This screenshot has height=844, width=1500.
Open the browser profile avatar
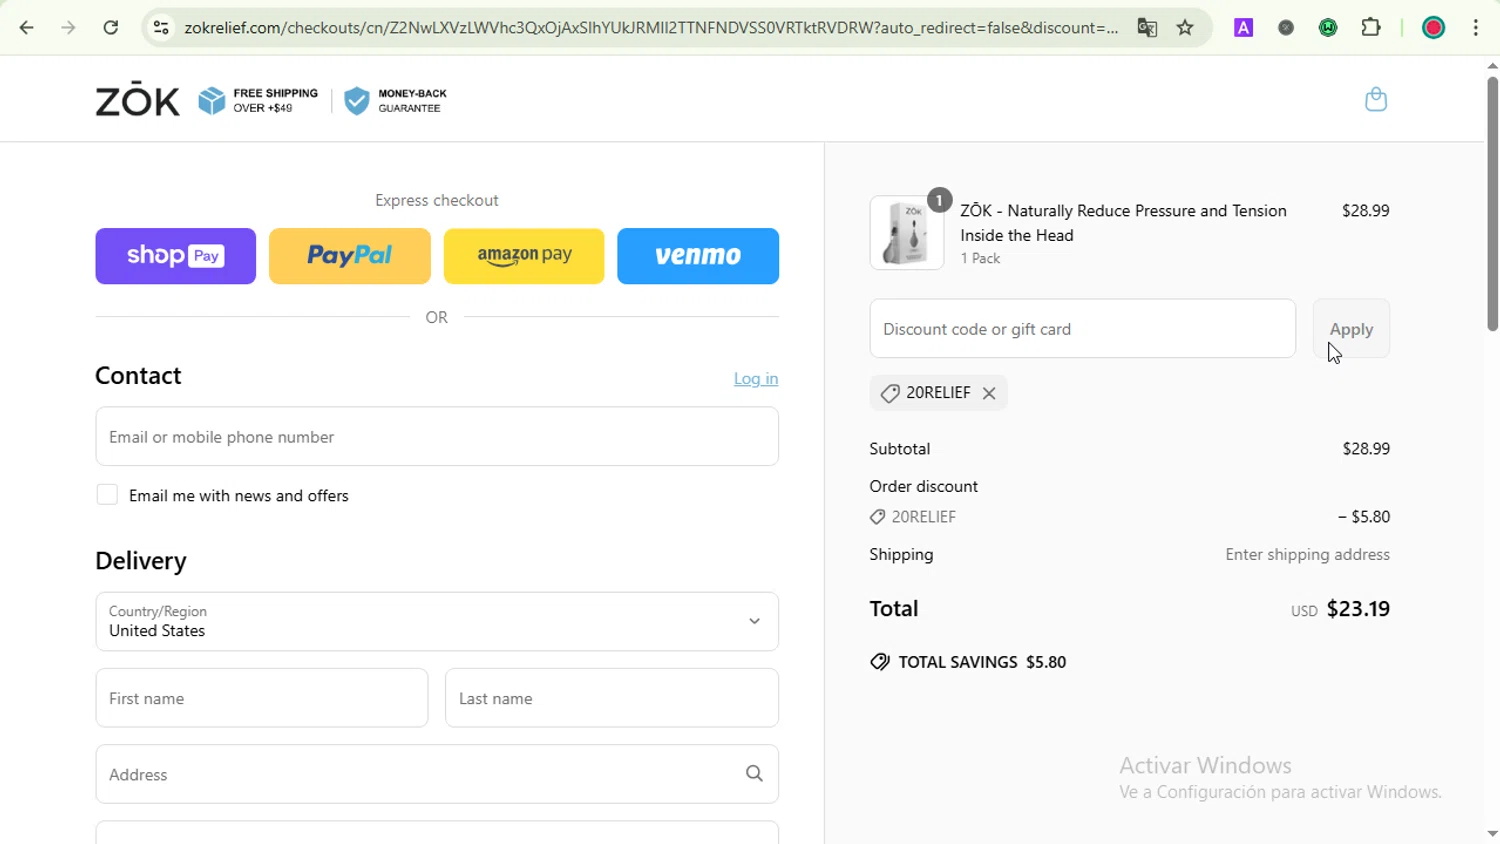pos(1434,28)
